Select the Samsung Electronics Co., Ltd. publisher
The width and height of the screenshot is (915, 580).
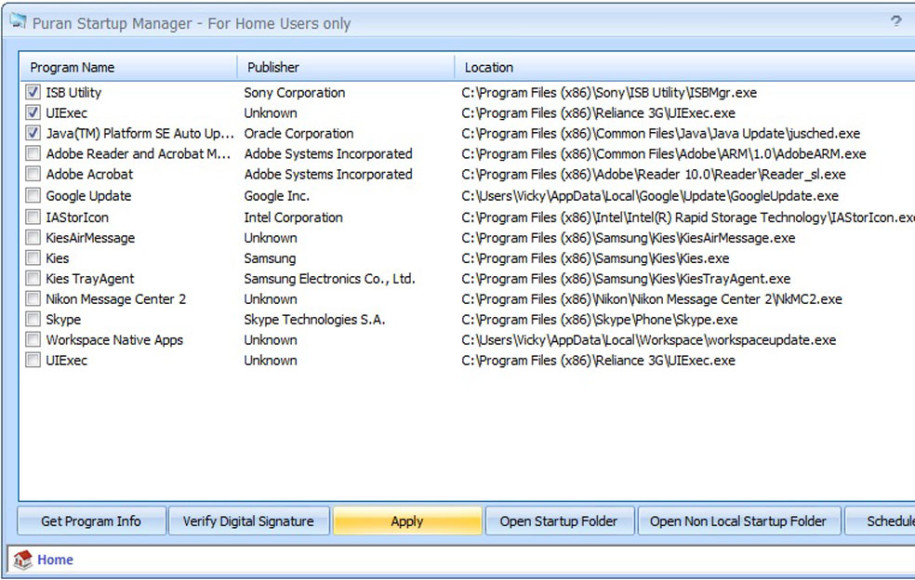pyautogui.click(x=330, y=278)
